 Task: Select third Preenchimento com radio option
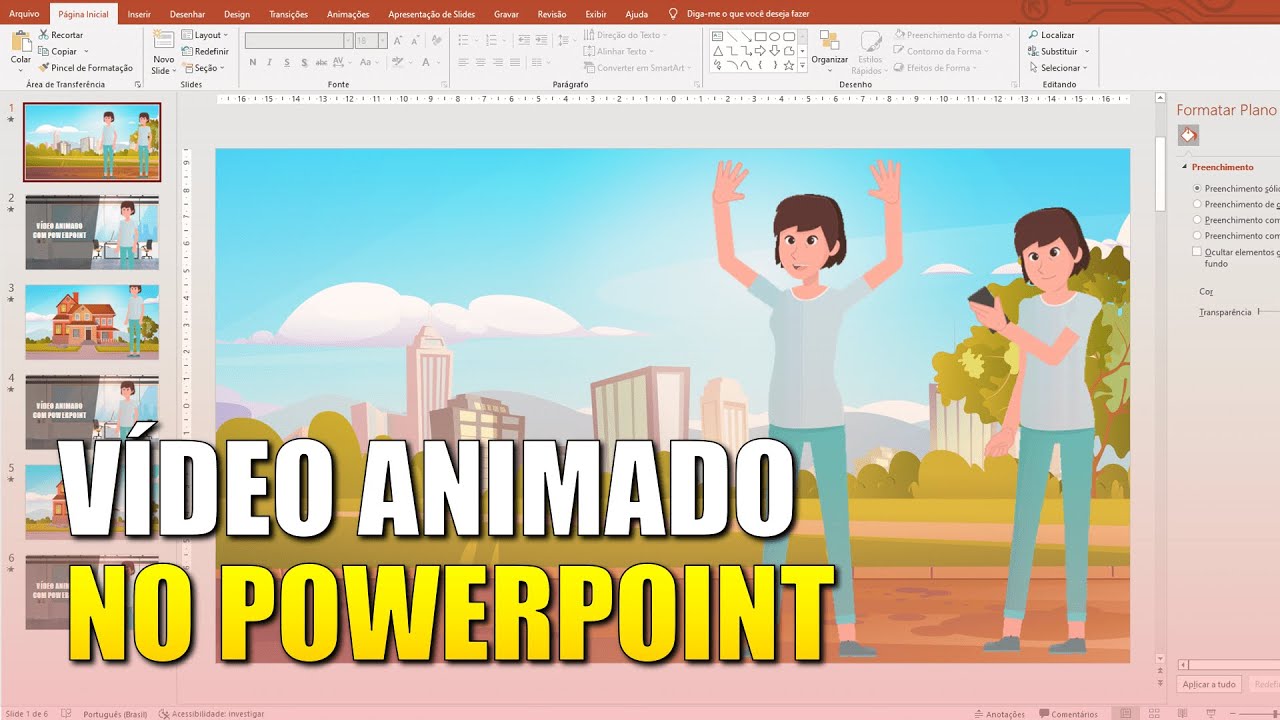tap(1197, 220)
